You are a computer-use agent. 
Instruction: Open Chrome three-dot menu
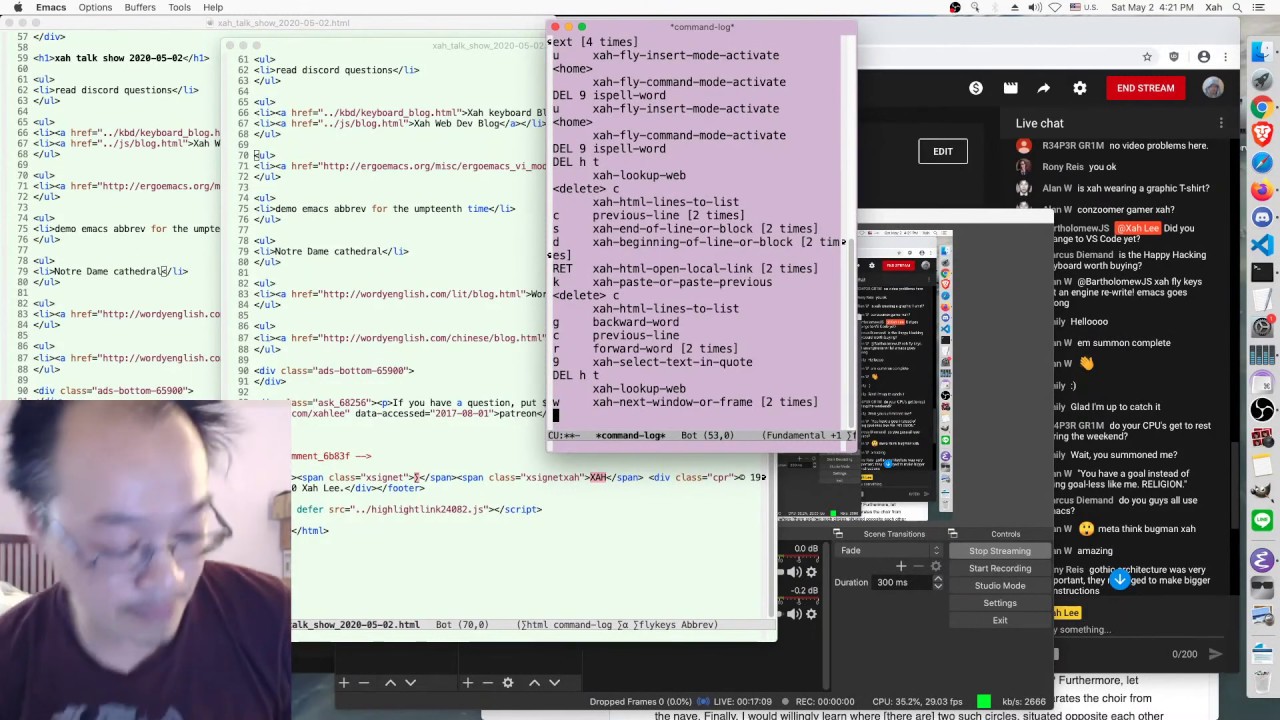coord(1225,57)
